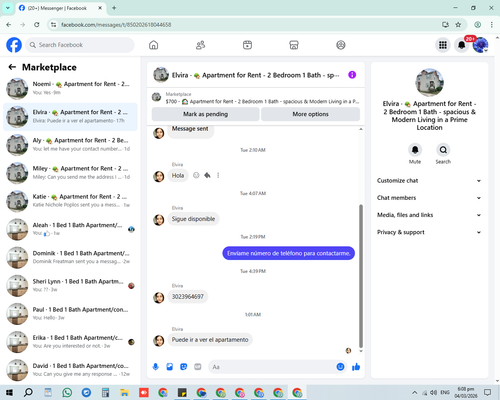Screen dimensions: 500x400
Task: Open more options dots next to Hola message
Action: (x=218, y=175)
